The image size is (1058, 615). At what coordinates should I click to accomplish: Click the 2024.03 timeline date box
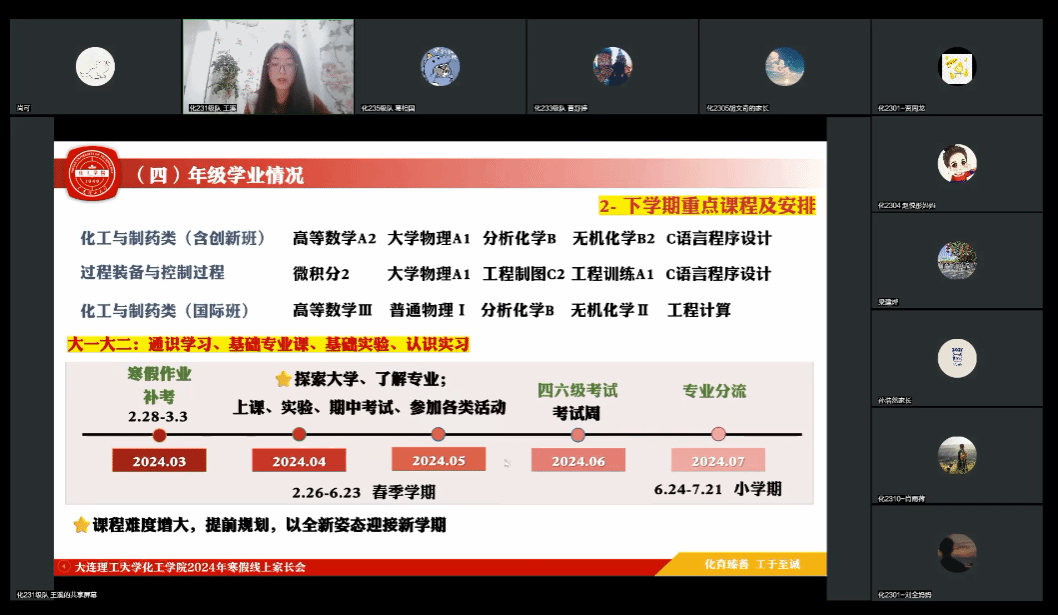tap(159, 461)
